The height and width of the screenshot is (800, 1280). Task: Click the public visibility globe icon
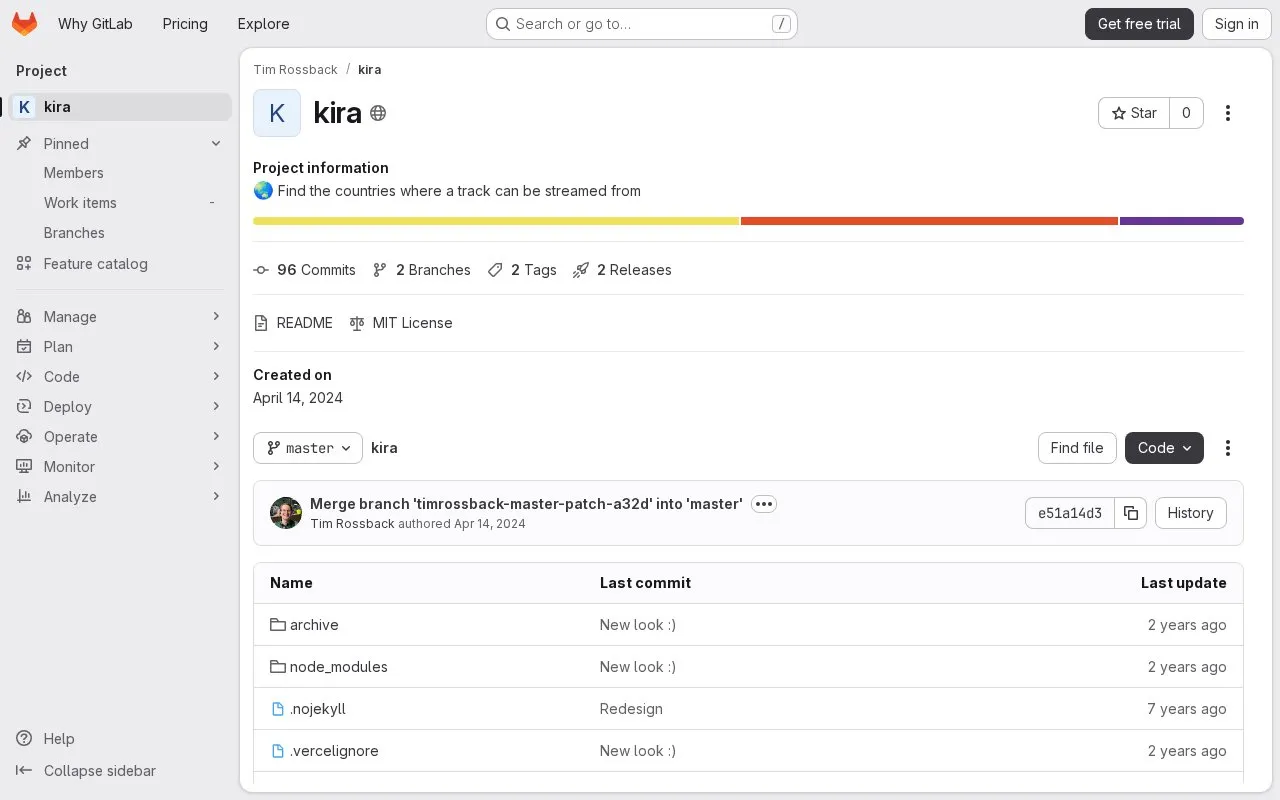pos(378,113)
